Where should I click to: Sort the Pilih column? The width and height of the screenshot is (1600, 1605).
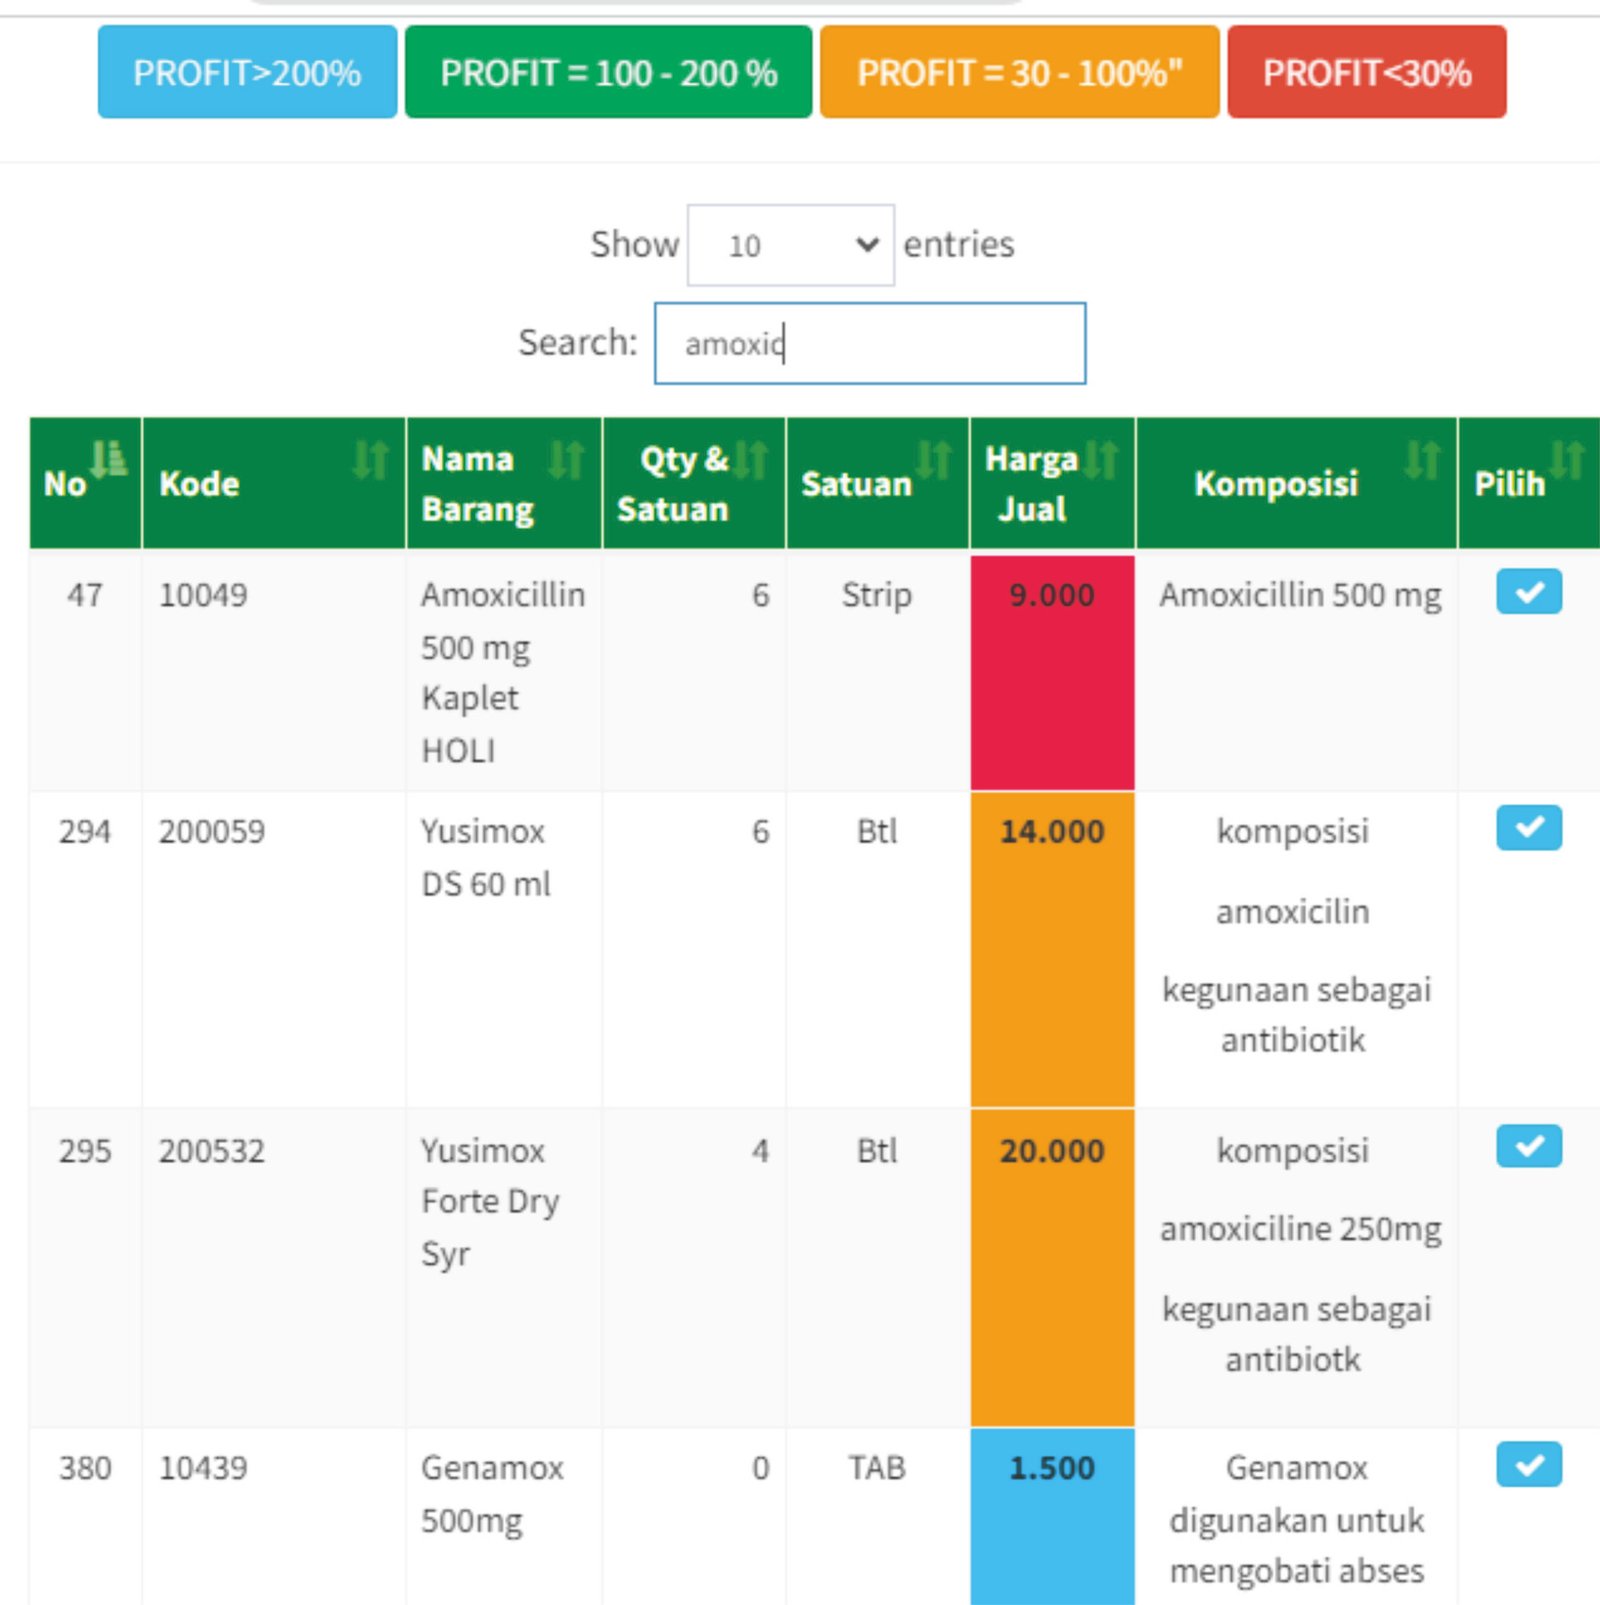pyautogui.click(x=1567, y=460)
